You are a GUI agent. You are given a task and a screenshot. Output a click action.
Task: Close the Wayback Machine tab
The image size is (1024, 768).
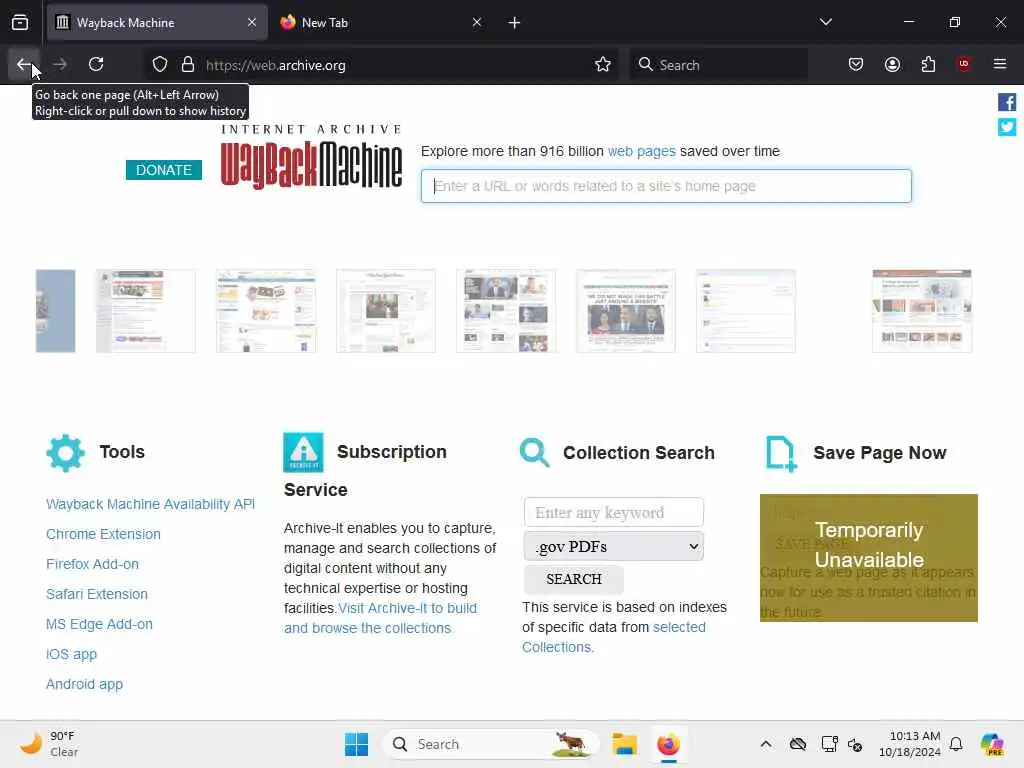pyautogui.click(x=252, y=22)
